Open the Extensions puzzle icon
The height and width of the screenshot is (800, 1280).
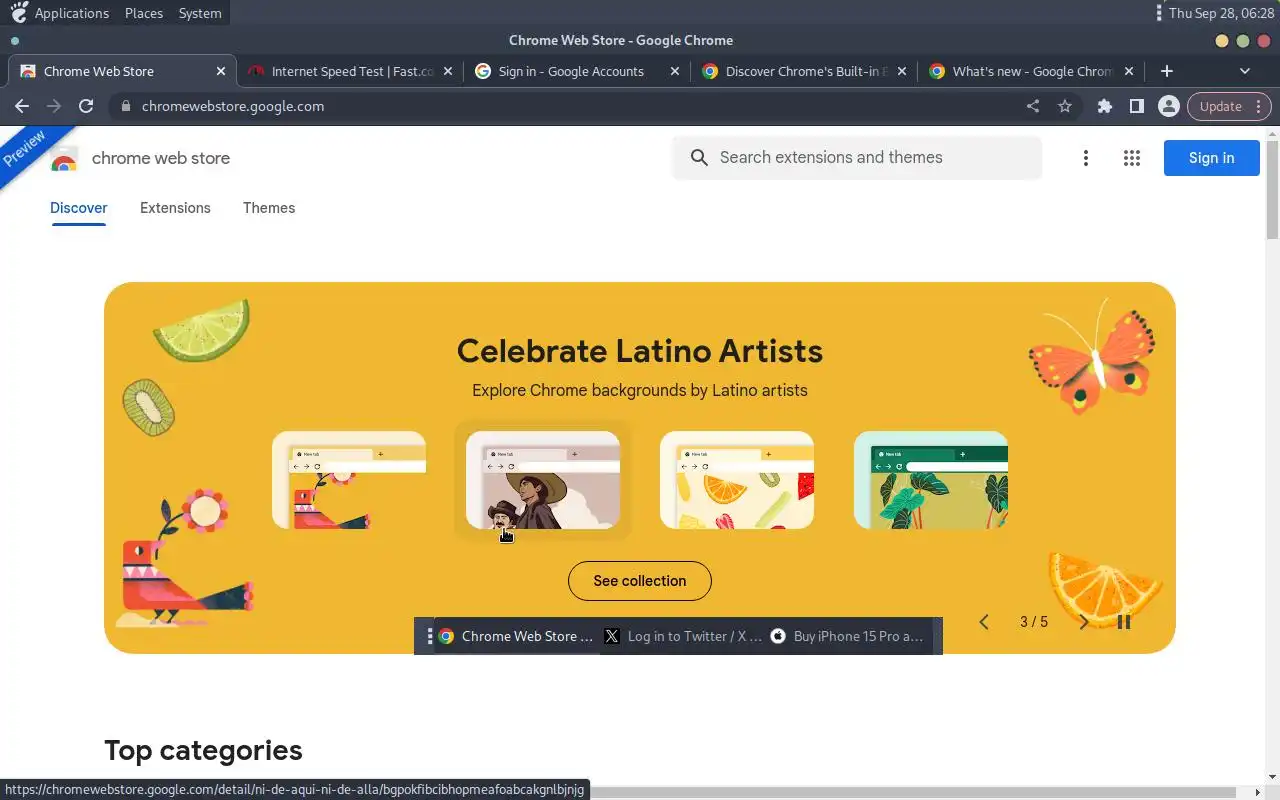1105,106
